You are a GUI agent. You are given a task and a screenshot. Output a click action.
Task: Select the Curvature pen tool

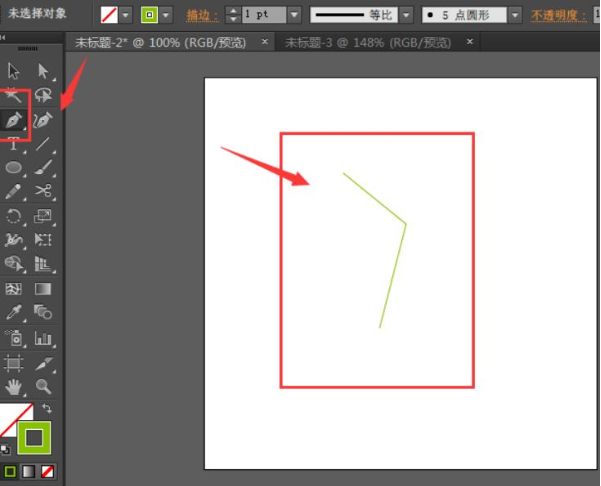[43, 120]
